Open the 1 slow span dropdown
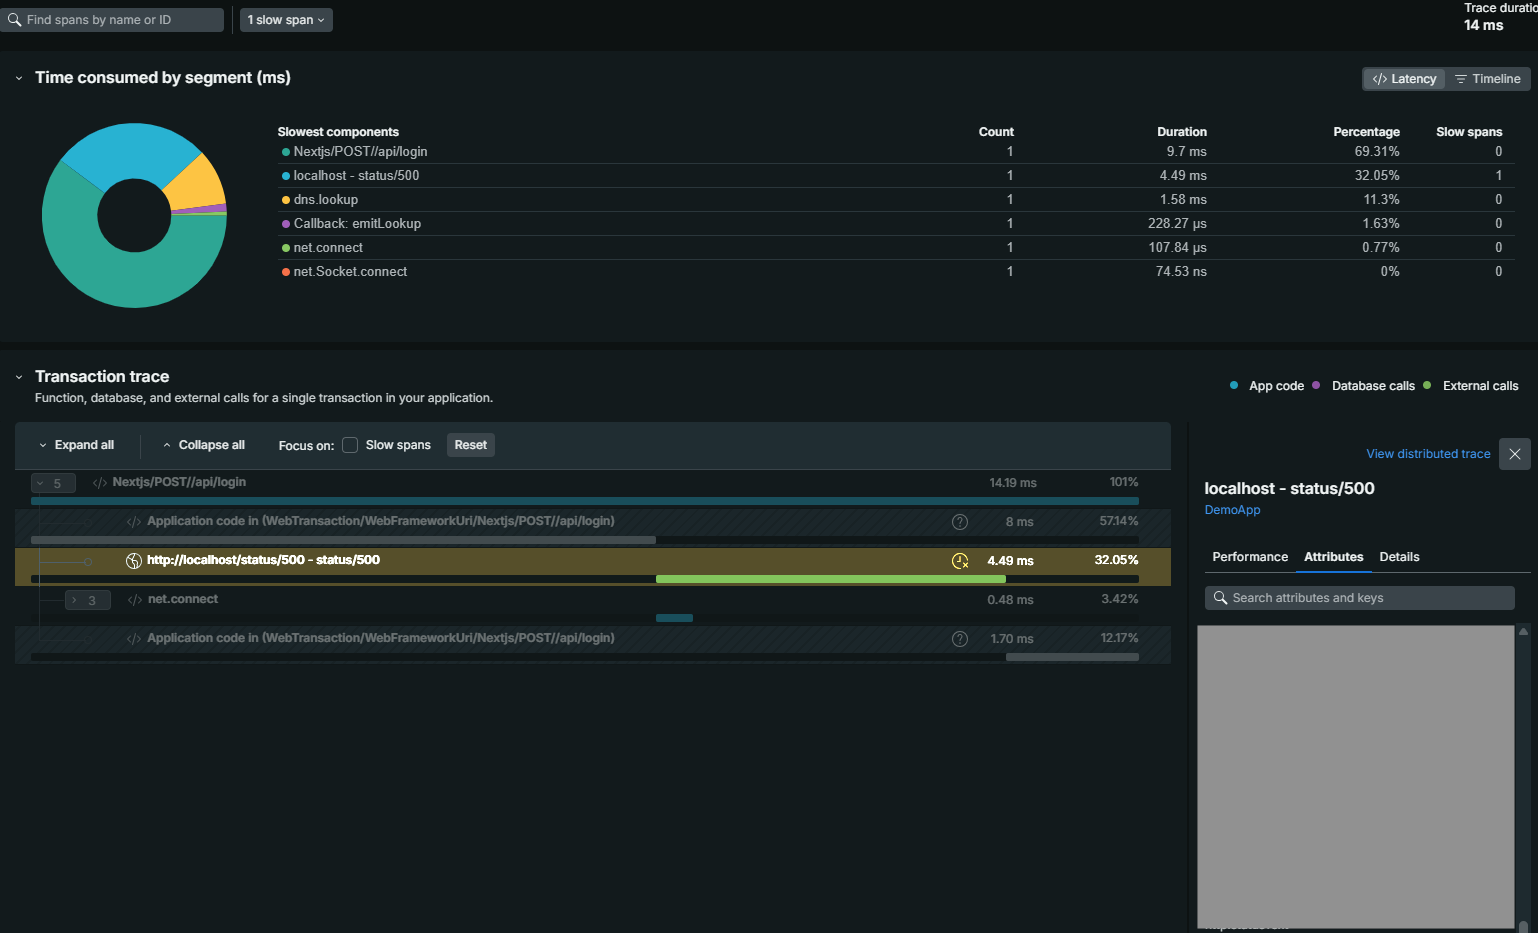The height and width of the screenshot is (933, 1538). tap(286, 20)
